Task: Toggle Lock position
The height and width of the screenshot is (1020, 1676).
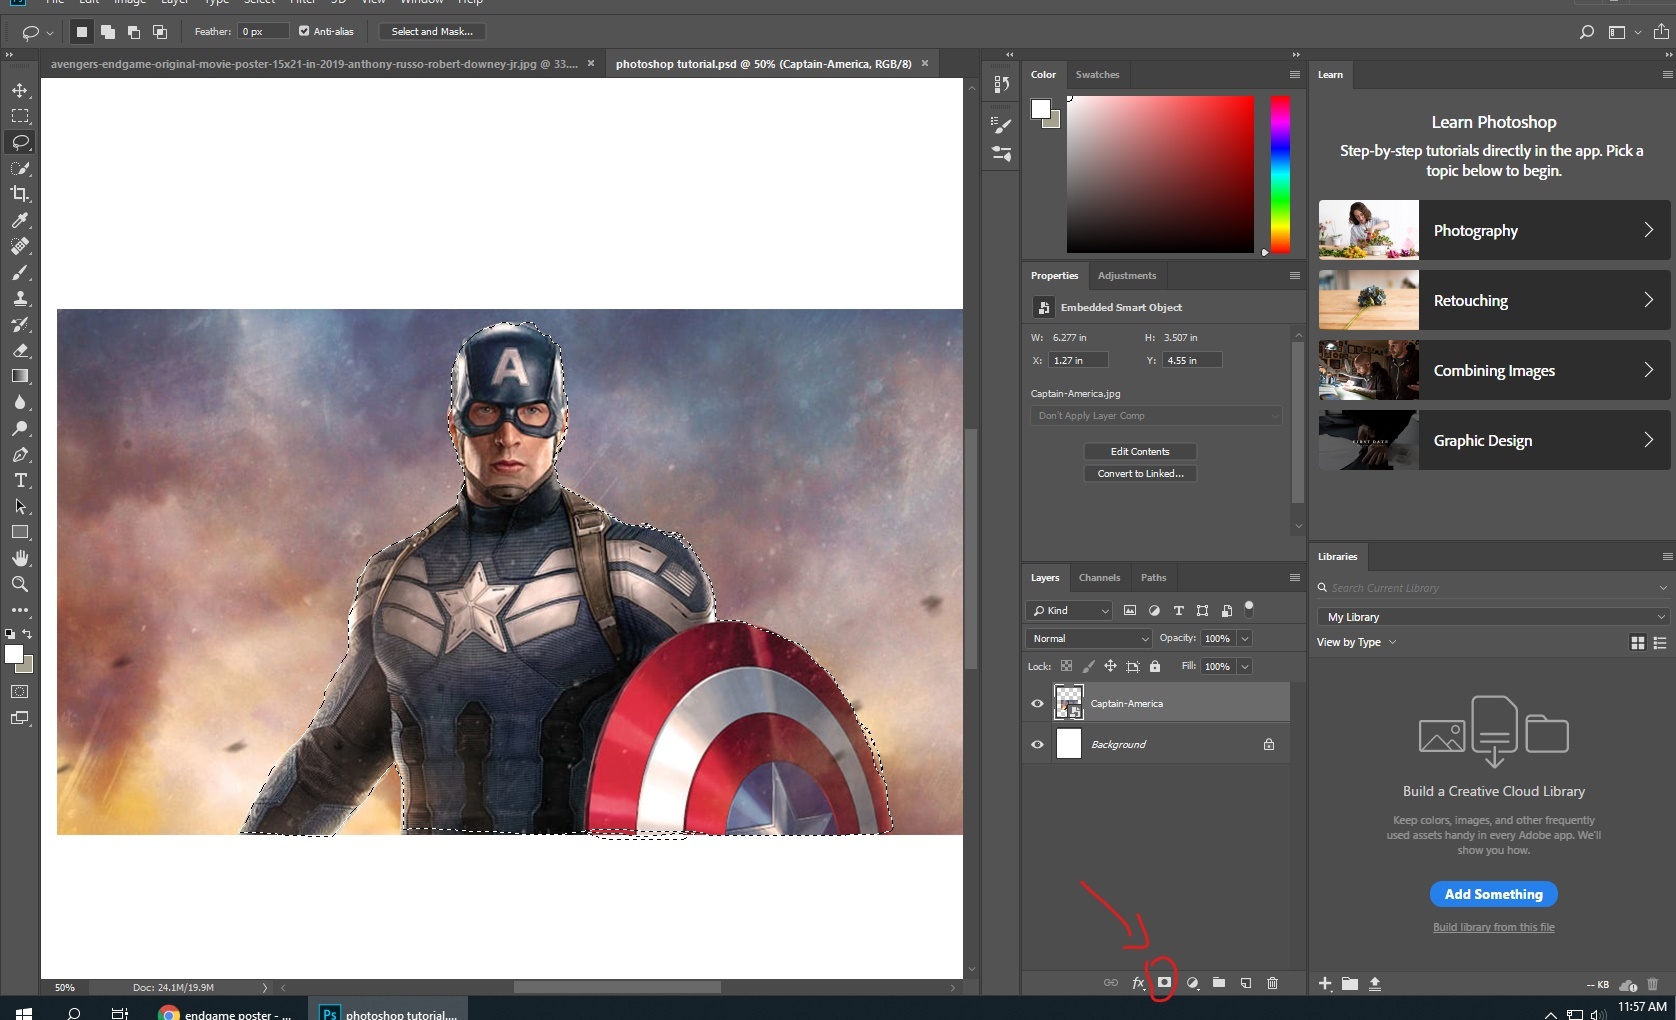Action: (1110, 666)
